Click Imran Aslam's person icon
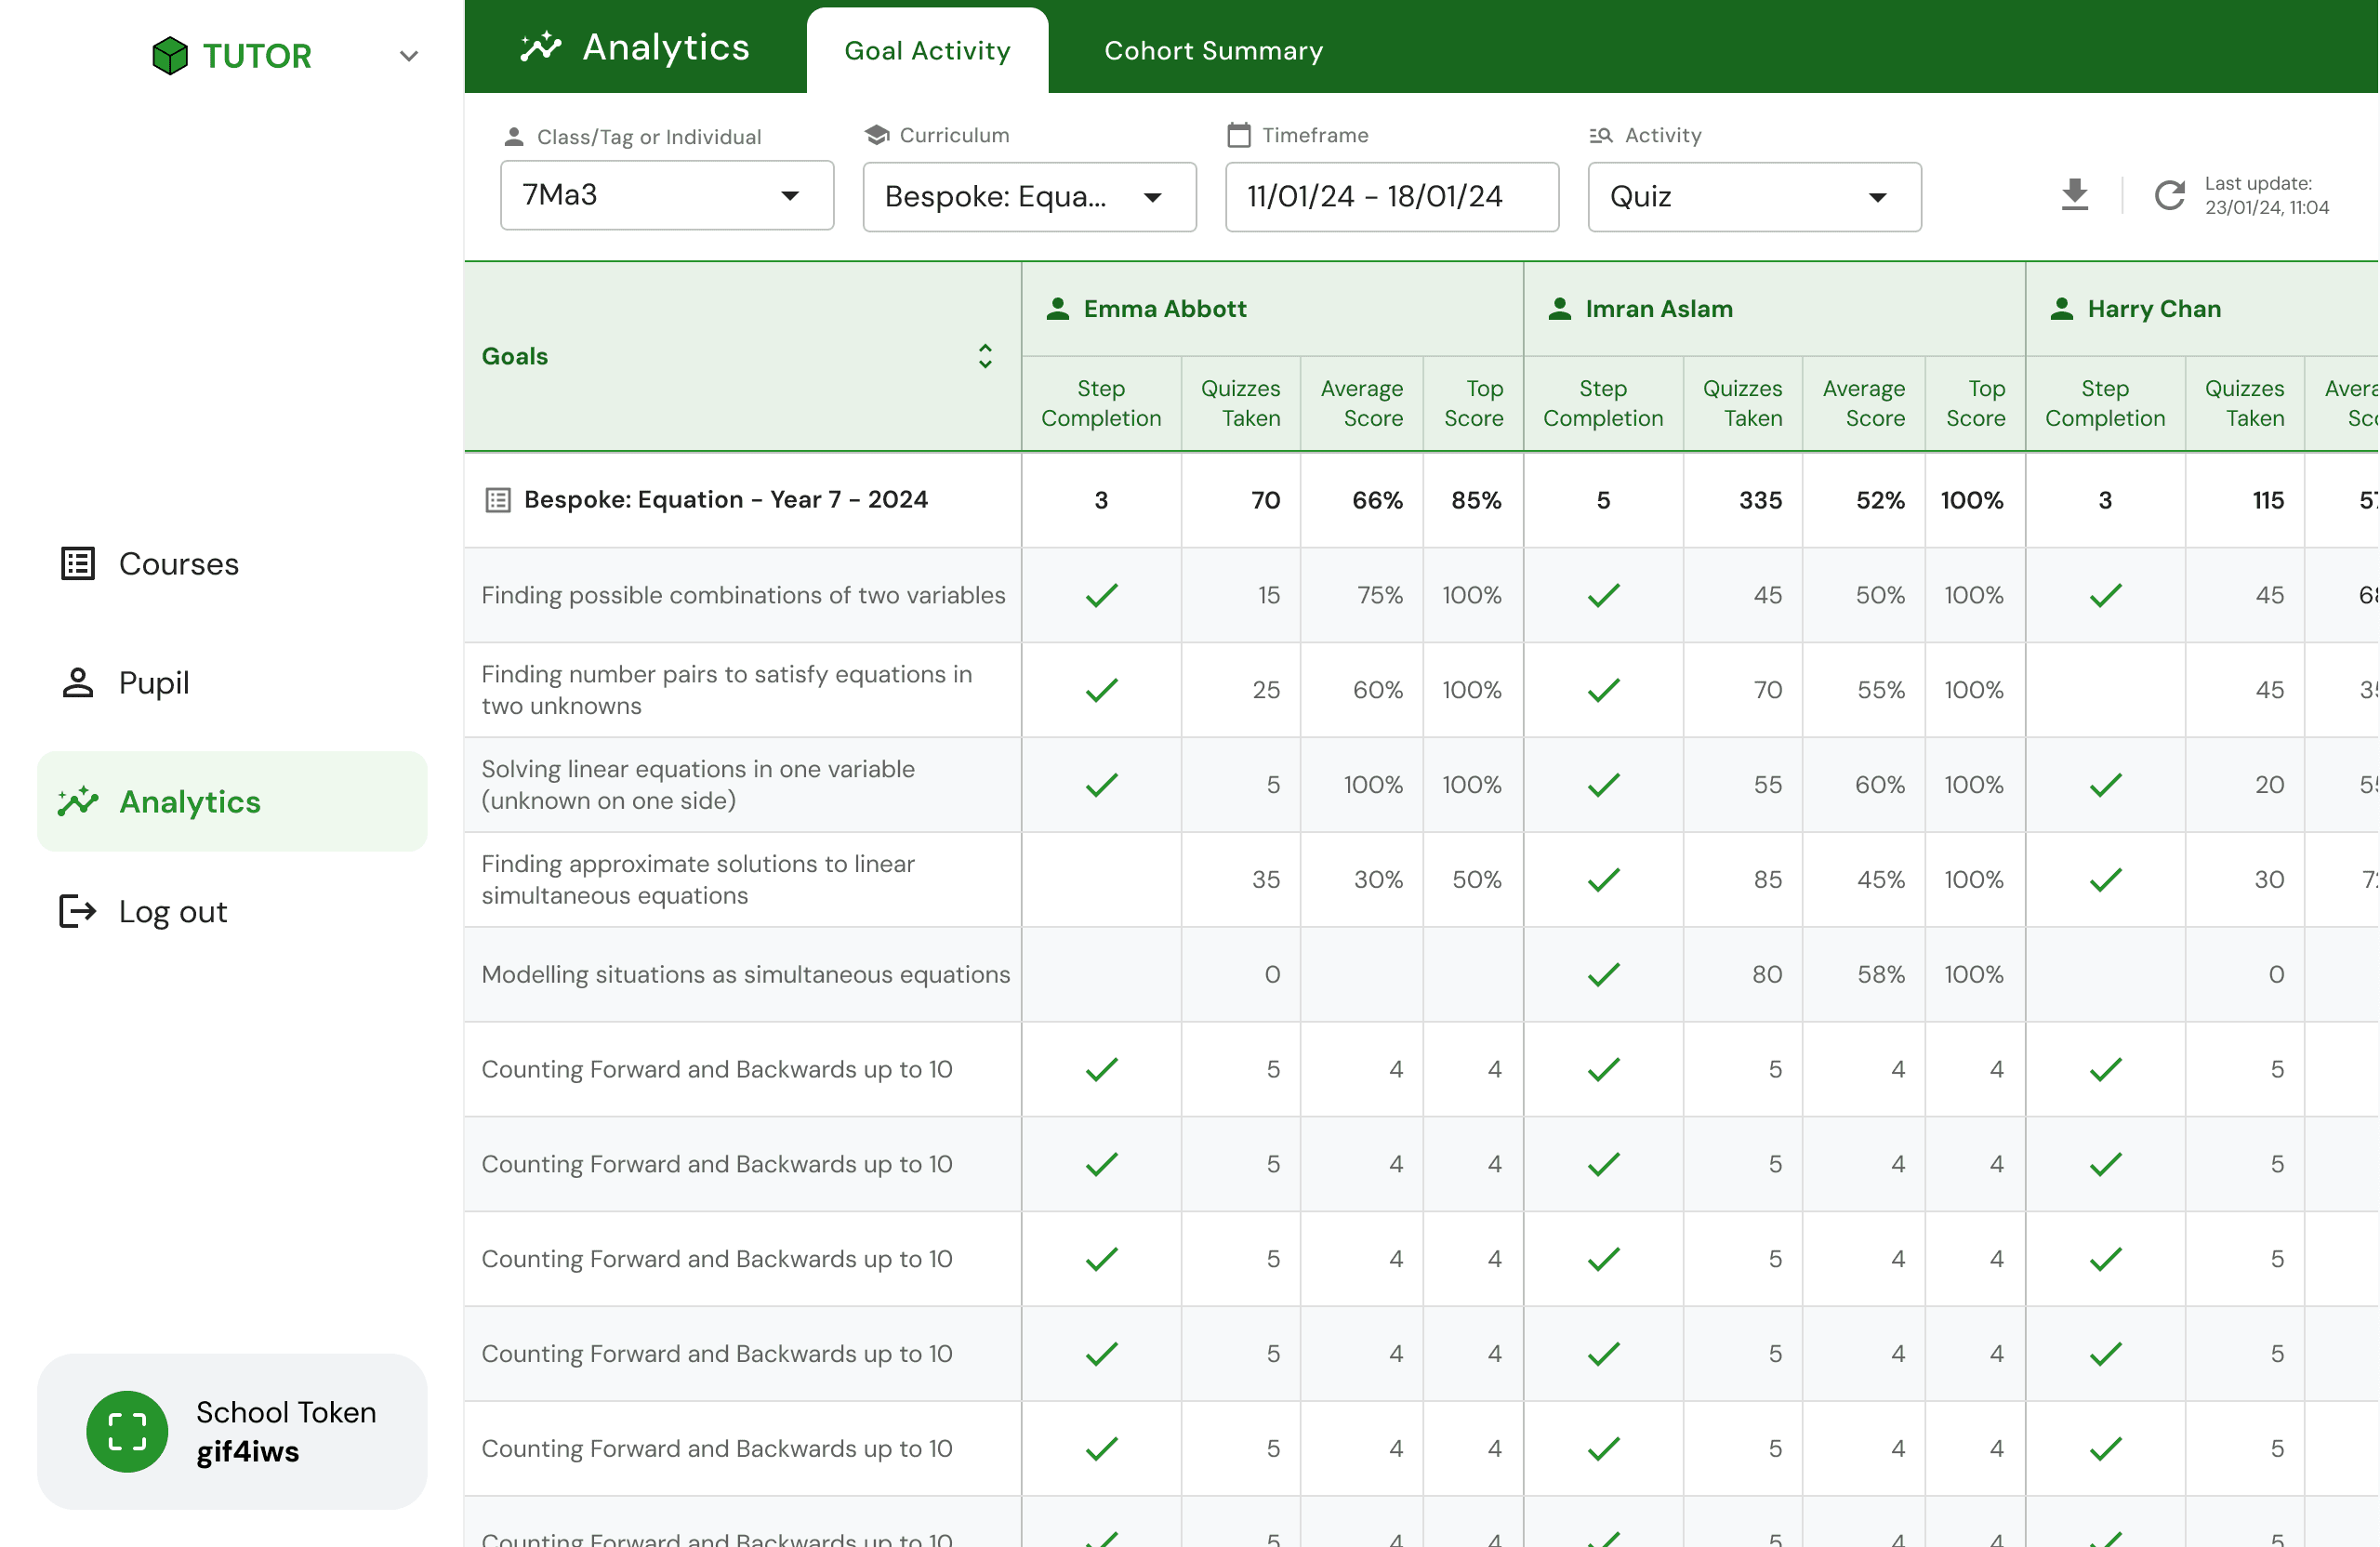Viewport: 2380px width, 1547px height. [1559, 309]
